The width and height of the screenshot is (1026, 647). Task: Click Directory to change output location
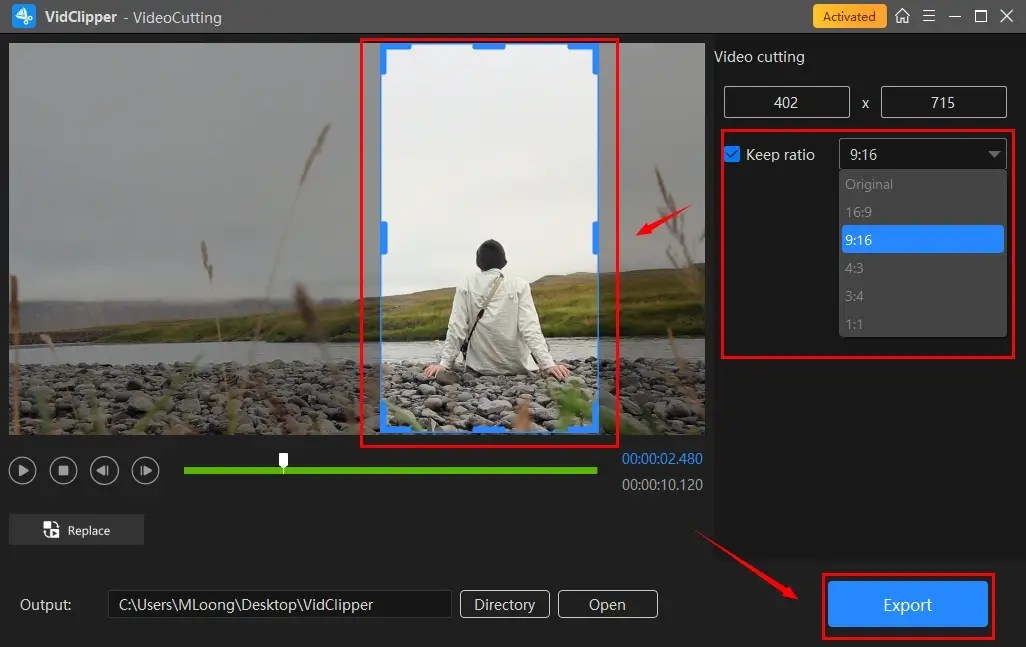tap(504, 604)
